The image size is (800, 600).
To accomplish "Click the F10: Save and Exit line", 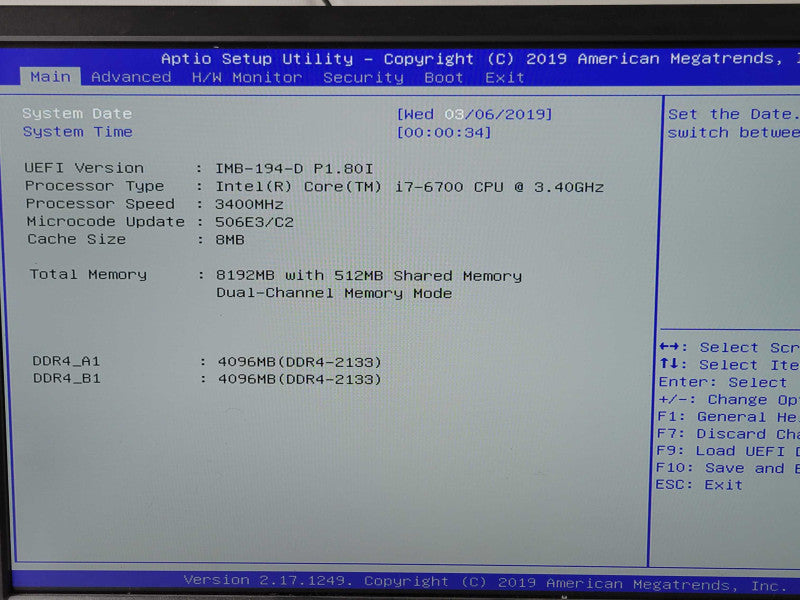I will [728, 468].
